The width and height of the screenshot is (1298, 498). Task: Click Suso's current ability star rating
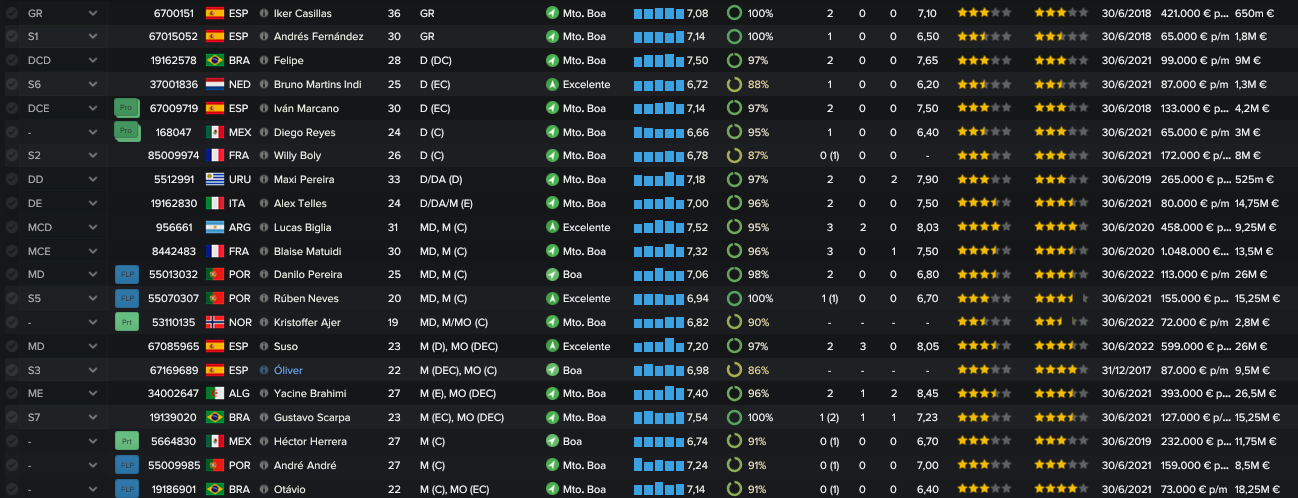point(984,346)
